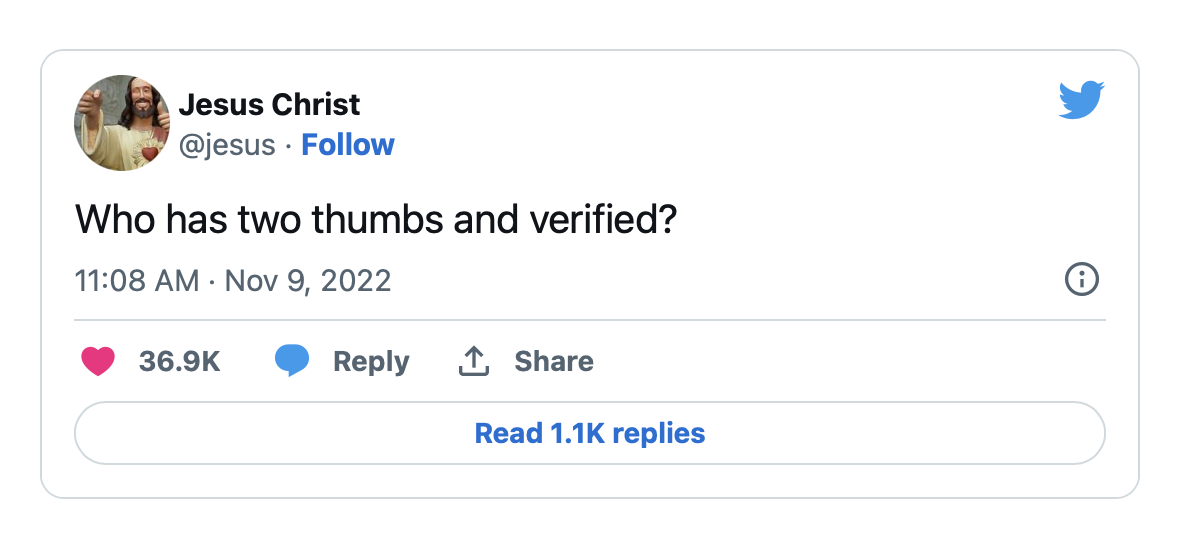
Task: Click Read 1.1K replies button
Action: pos(590,433)
